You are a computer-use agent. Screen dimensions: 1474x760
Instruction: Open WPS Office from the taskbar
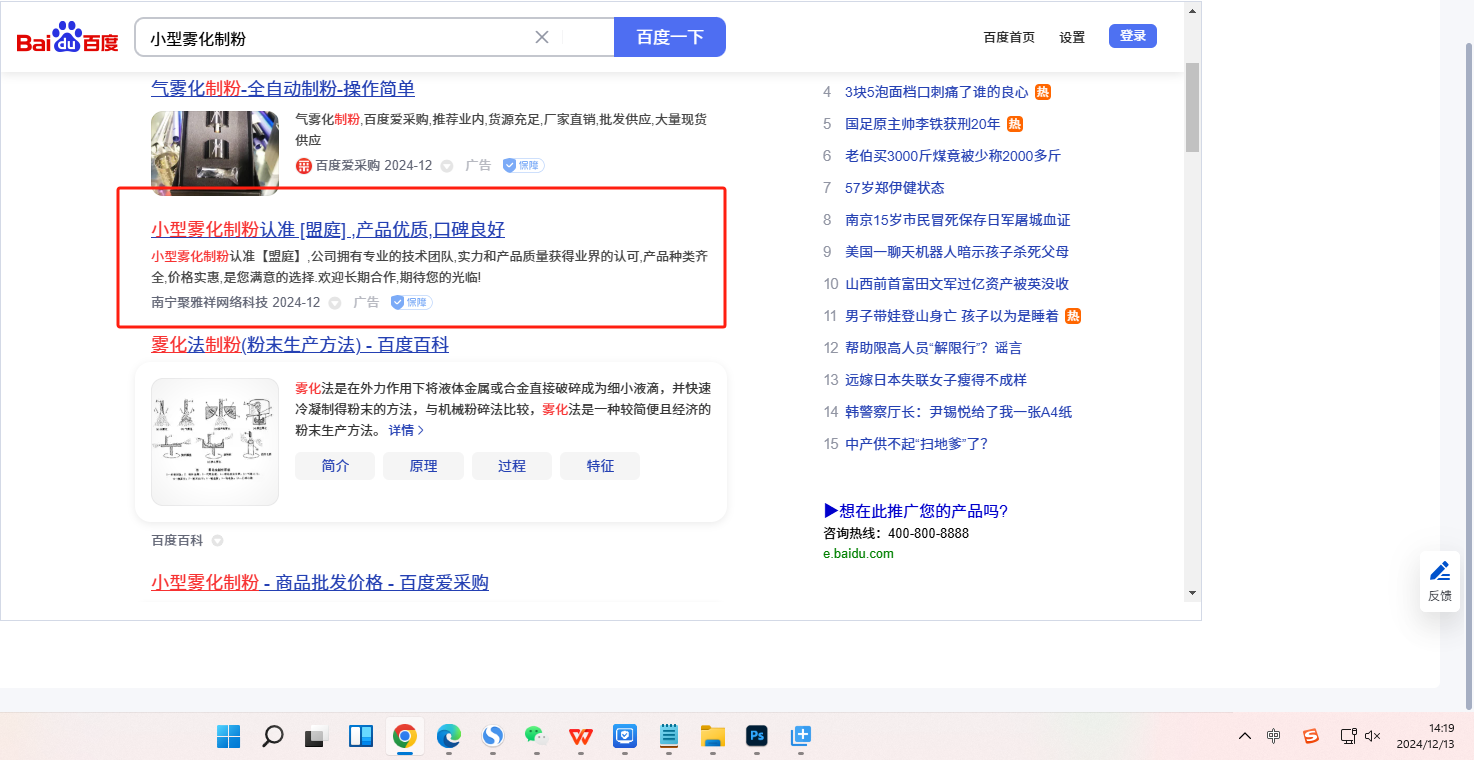coord(581,737)
